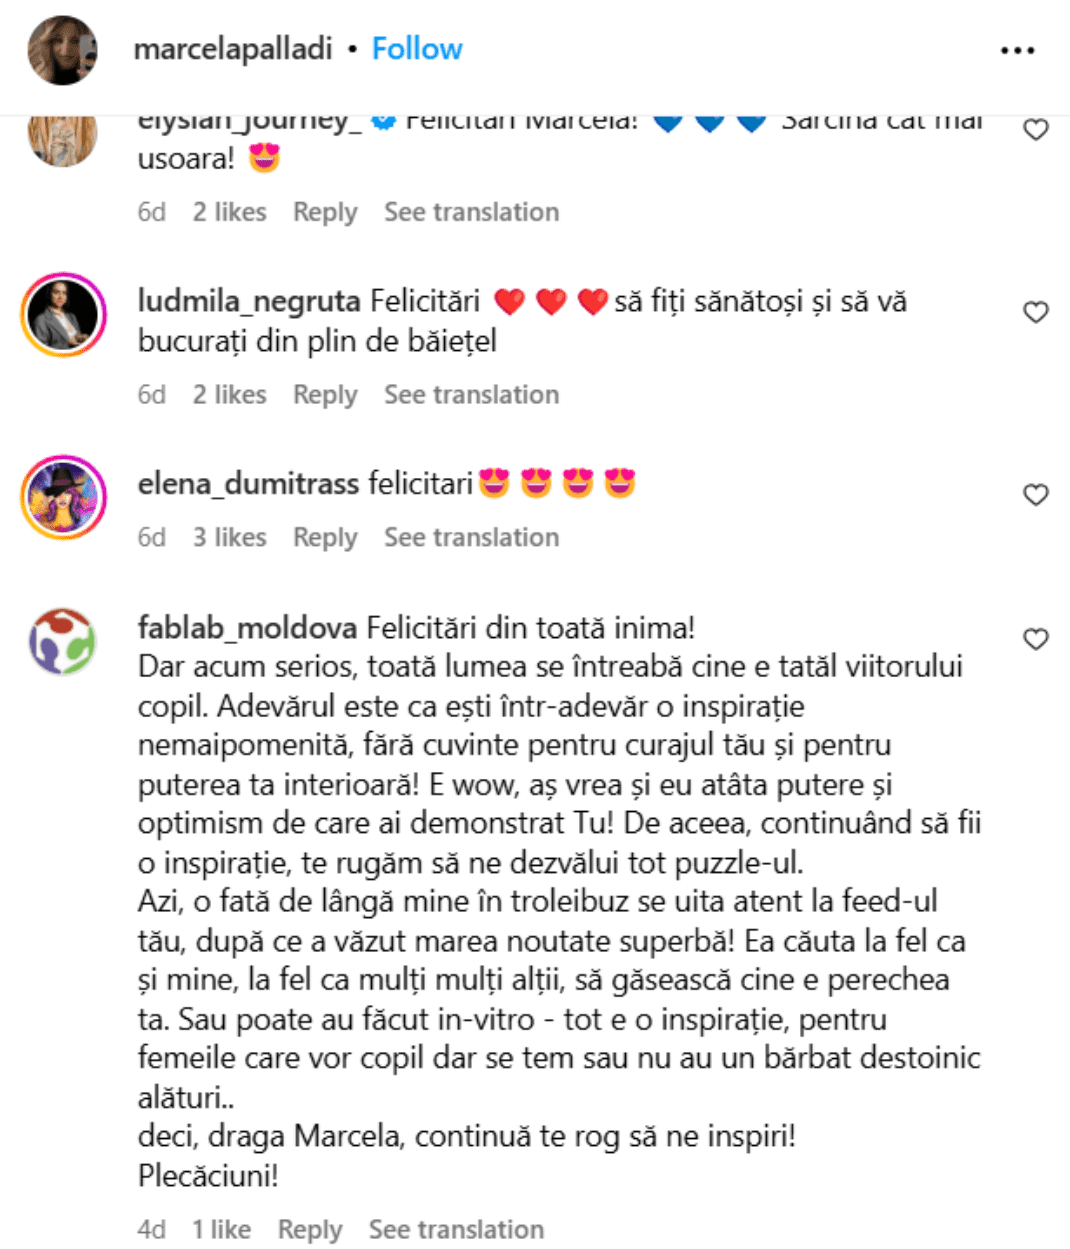Like elena_dumitrass's comment with heart icon
The image size is (1070, 1249).
1036,495
